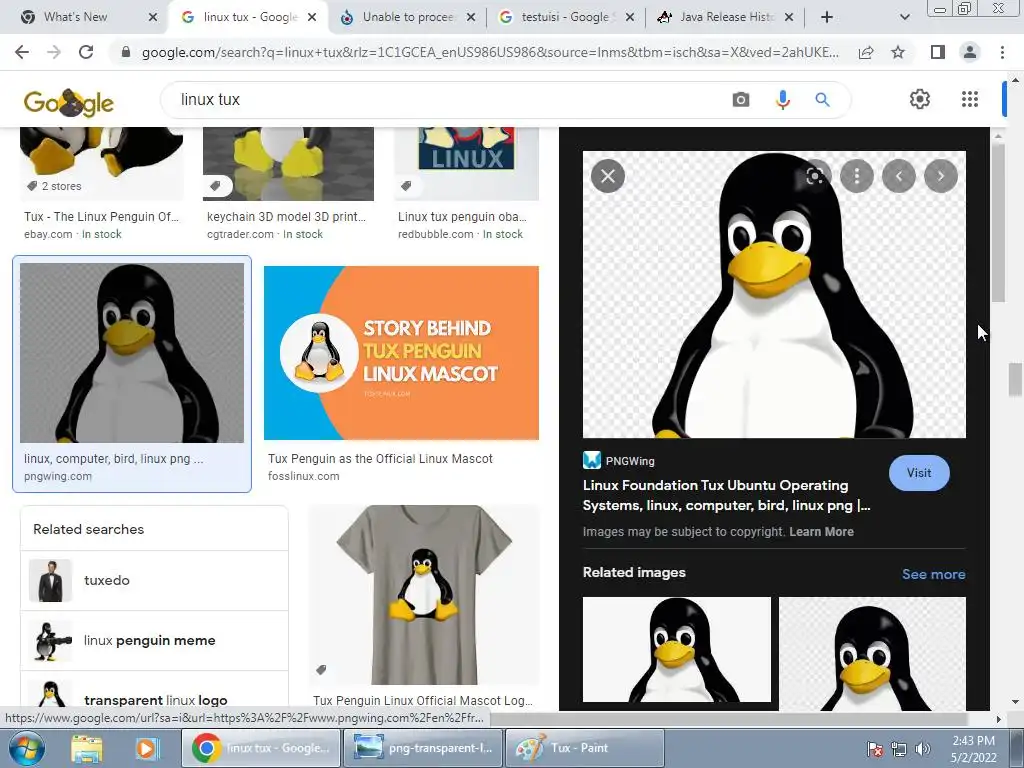Image resolution: width=1024 pixels, height=768 pixels.
Task: Open Chrome side panel icon
Action: click(938, 52)
